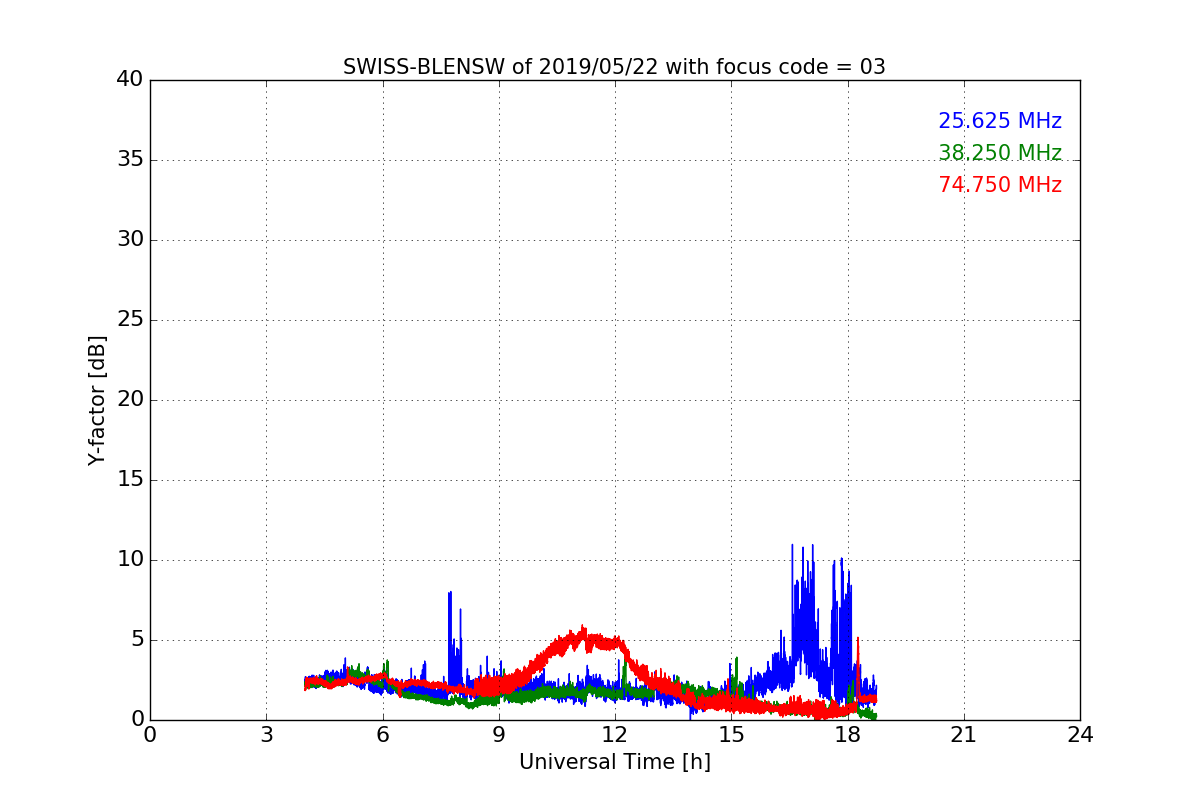Click the y-axis tick label 25
This screenshot has width=1200, height=800.
click(129, 320)
